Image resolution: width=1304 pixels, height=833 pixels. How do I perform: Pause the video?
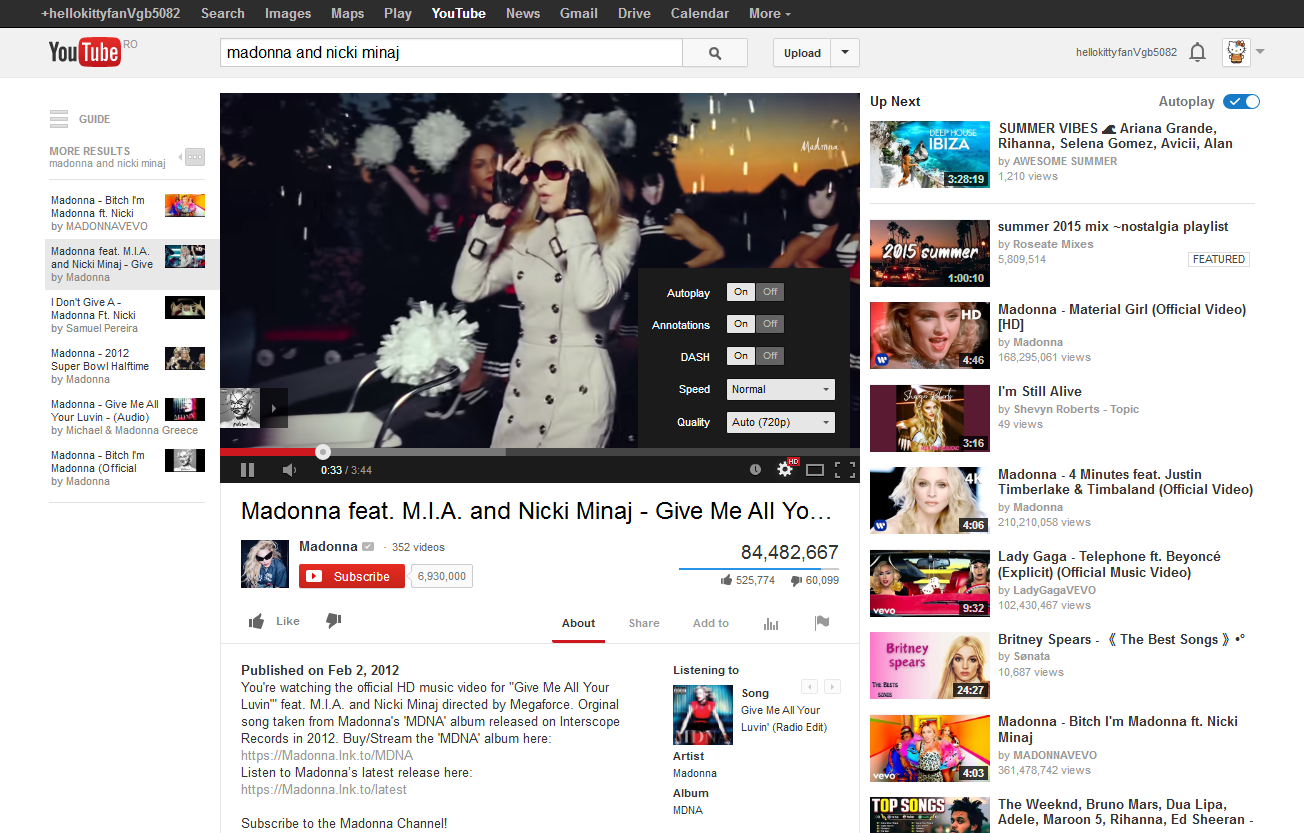247,469
